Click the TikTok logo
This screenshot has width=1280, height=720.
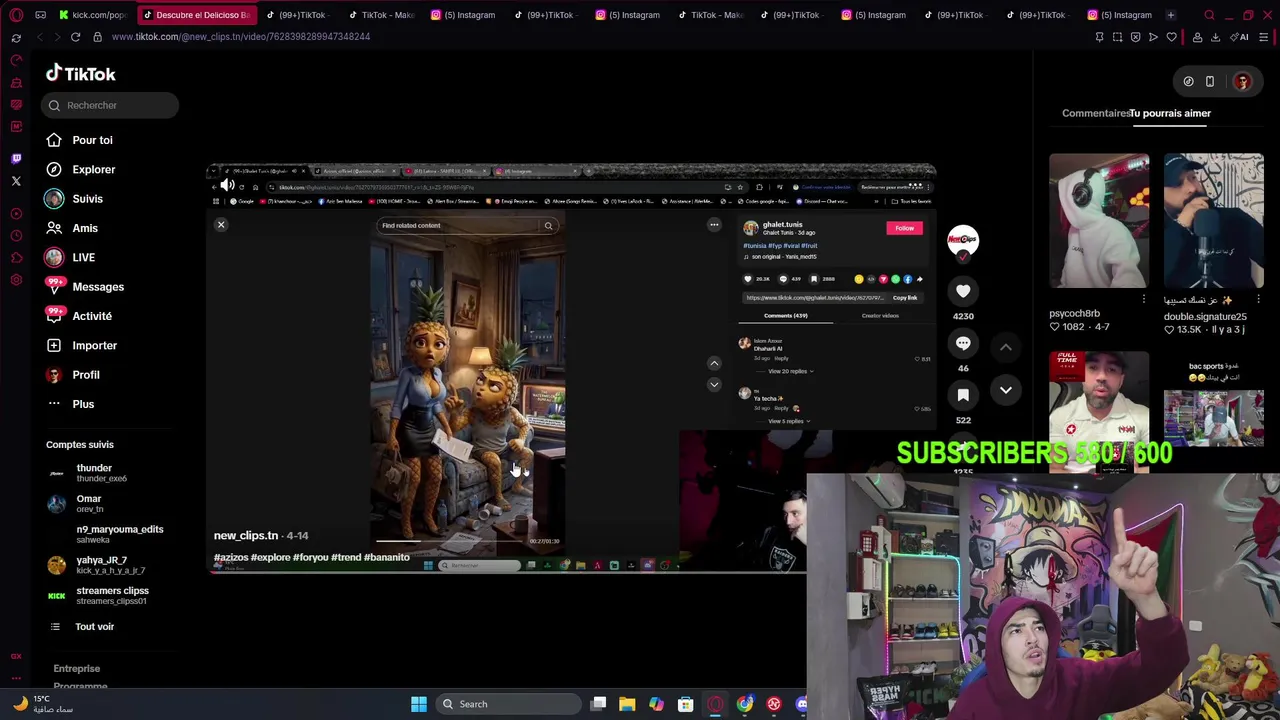[80, 73]
